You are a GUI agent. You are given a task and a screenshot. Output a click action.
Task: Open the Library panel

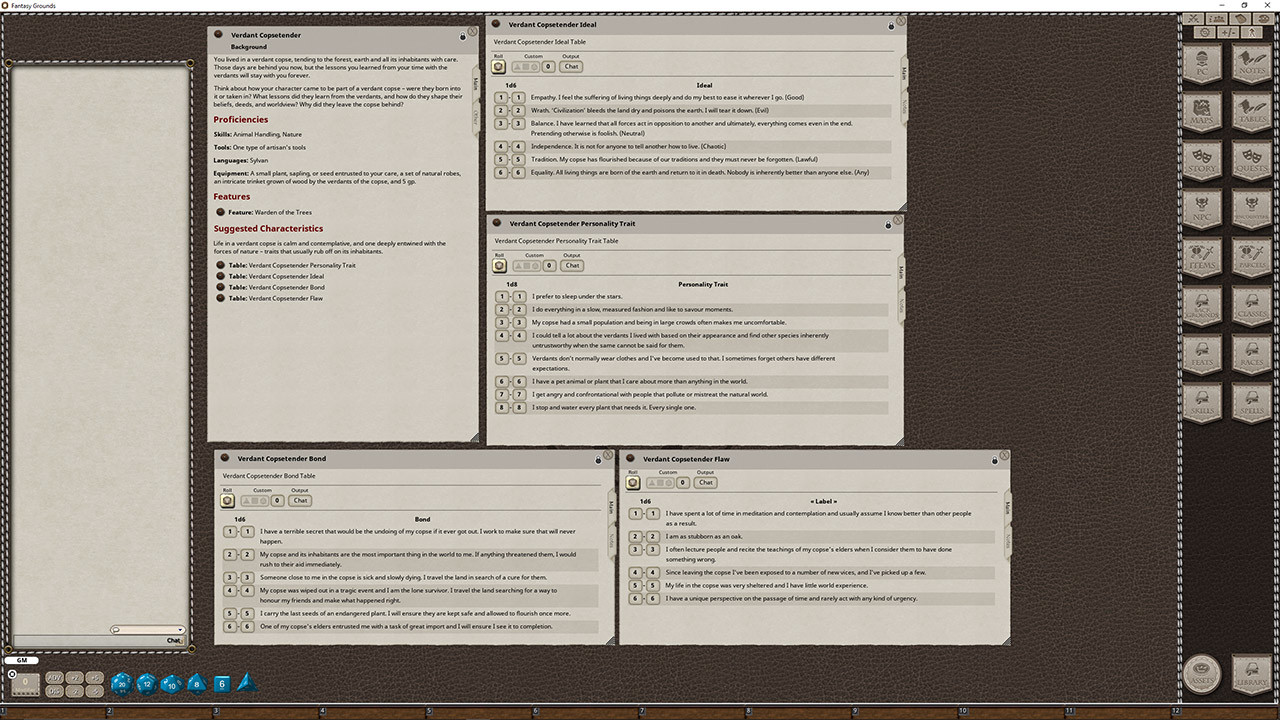pyautogui.click(x=1251, y=674)
